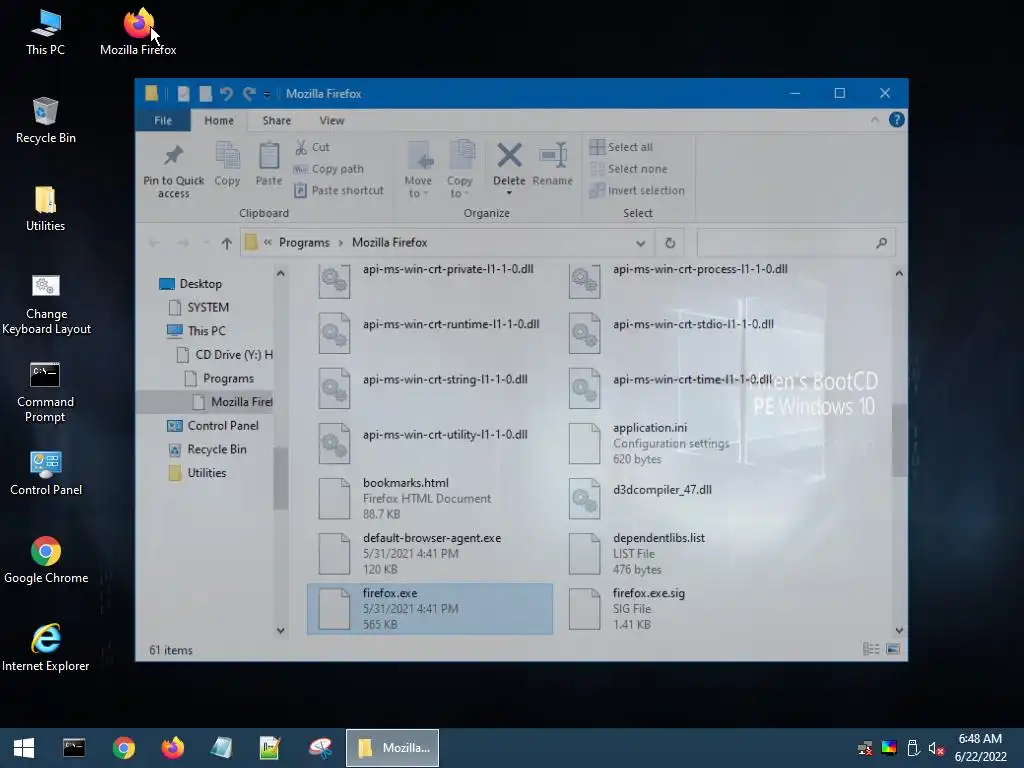This screenshot has width=1024, height=768.
Task: Open Google Chrome from taskbar
Action: (123, 748)
